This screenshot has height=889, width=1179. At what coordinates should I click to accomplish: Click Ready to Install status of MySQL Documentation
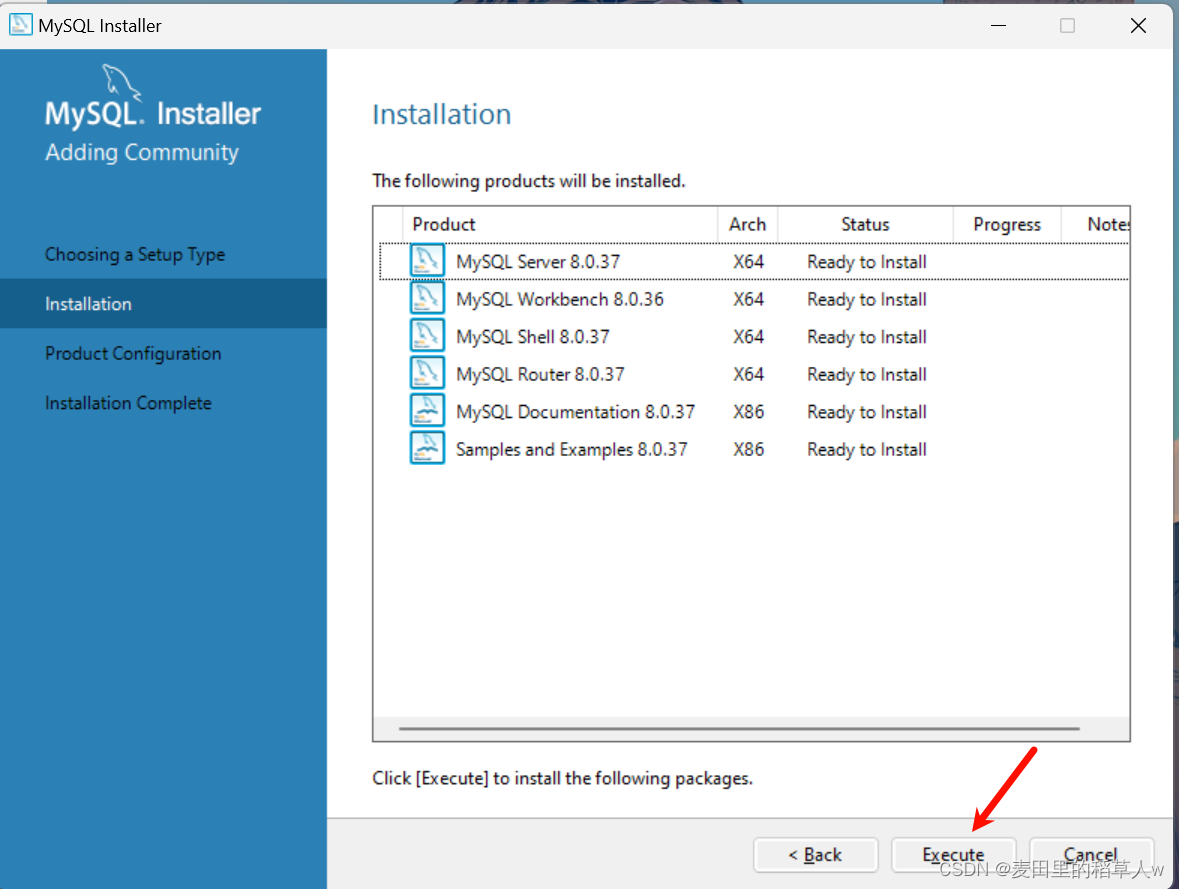point(867,412)
